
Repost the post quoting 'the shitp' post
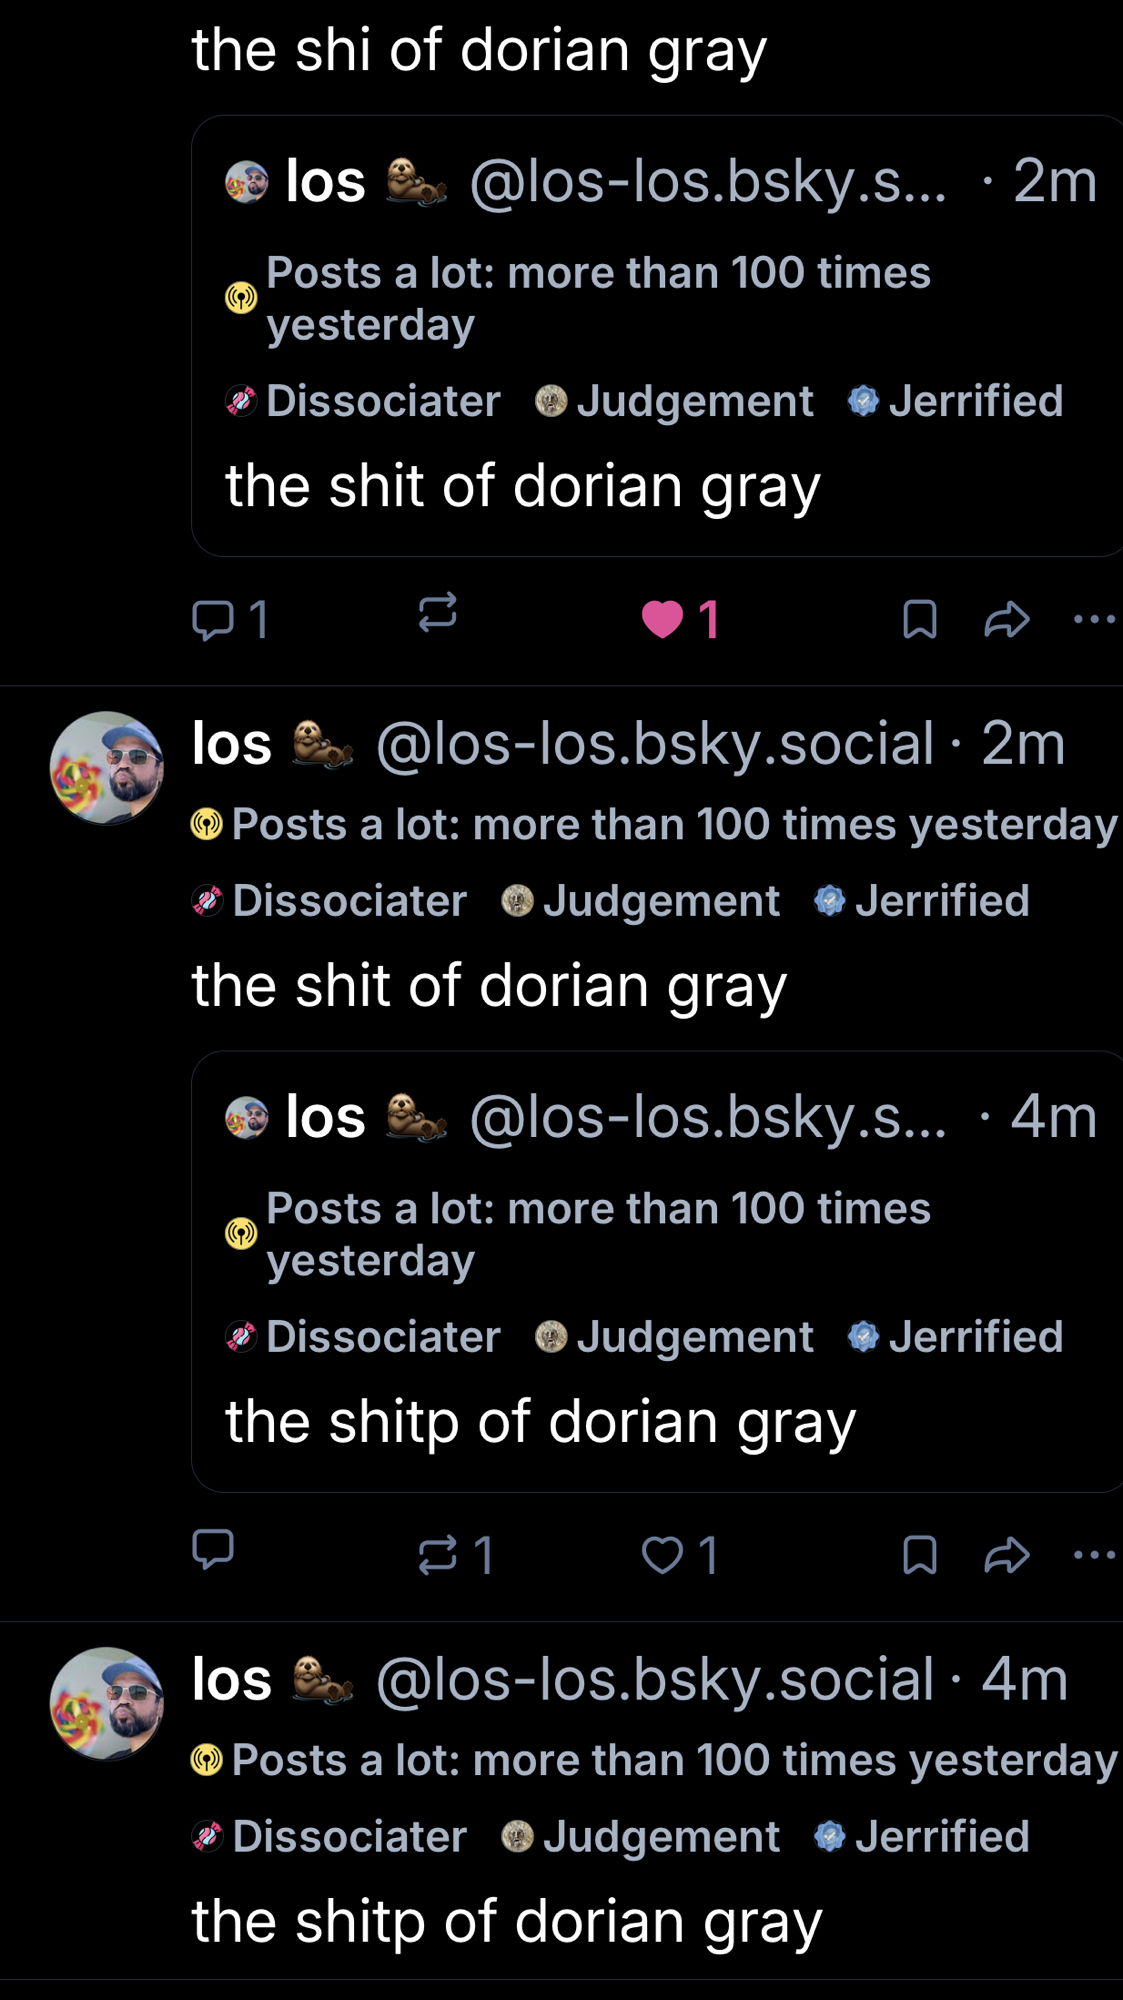coord(437,1556)
